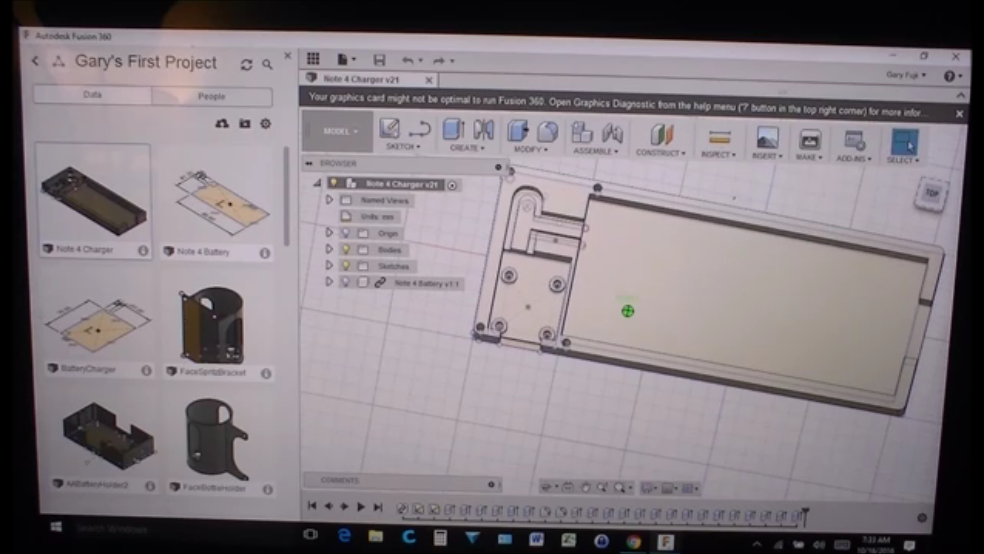This screenshot has width=984, height=554.
Task: Refresh the project data panel
Action: 246,64
